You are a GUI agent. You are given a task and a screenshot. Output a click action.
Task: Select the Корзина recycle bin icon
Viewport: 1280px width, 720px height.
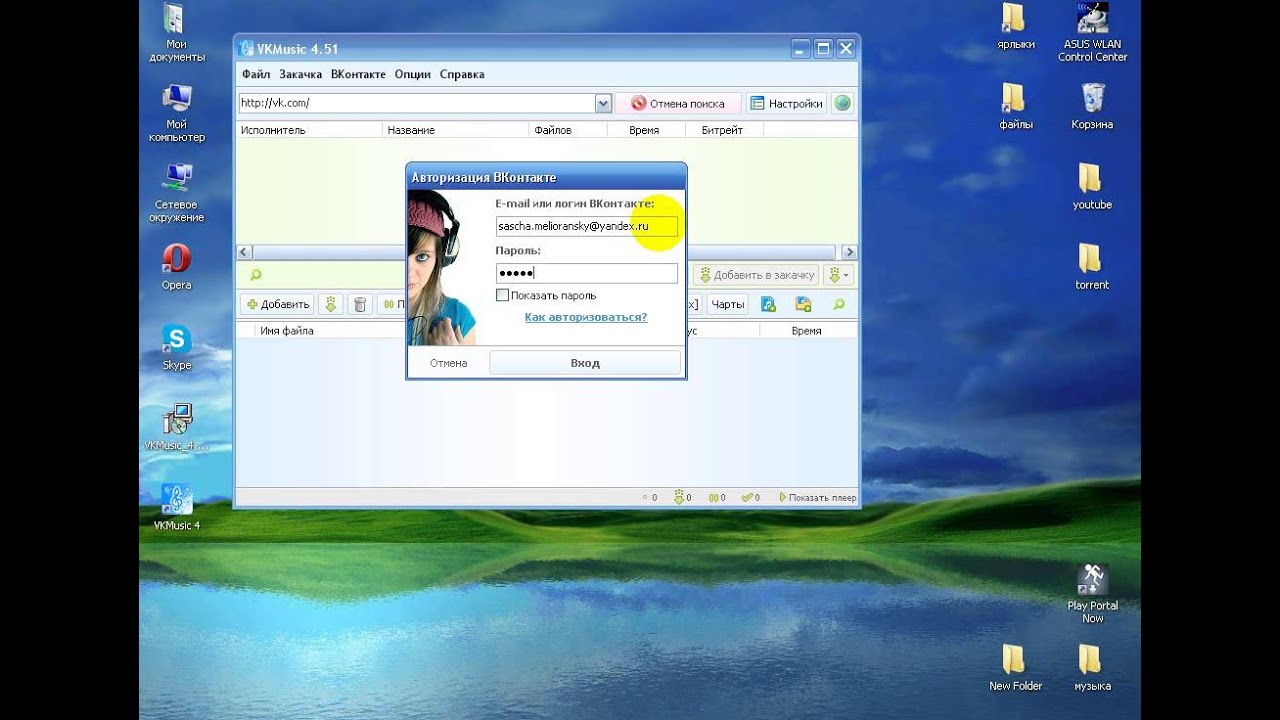point(1092,107)
